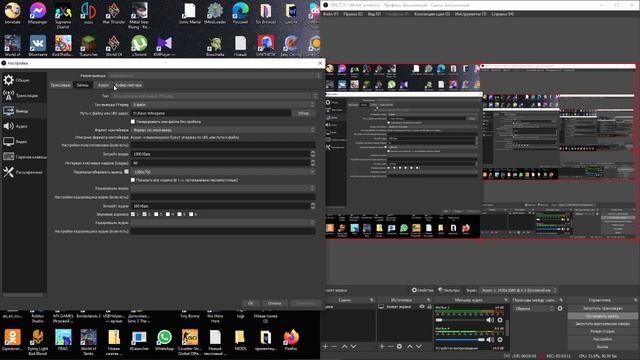Toggle audio track 2 checkbox

(144, 214)
